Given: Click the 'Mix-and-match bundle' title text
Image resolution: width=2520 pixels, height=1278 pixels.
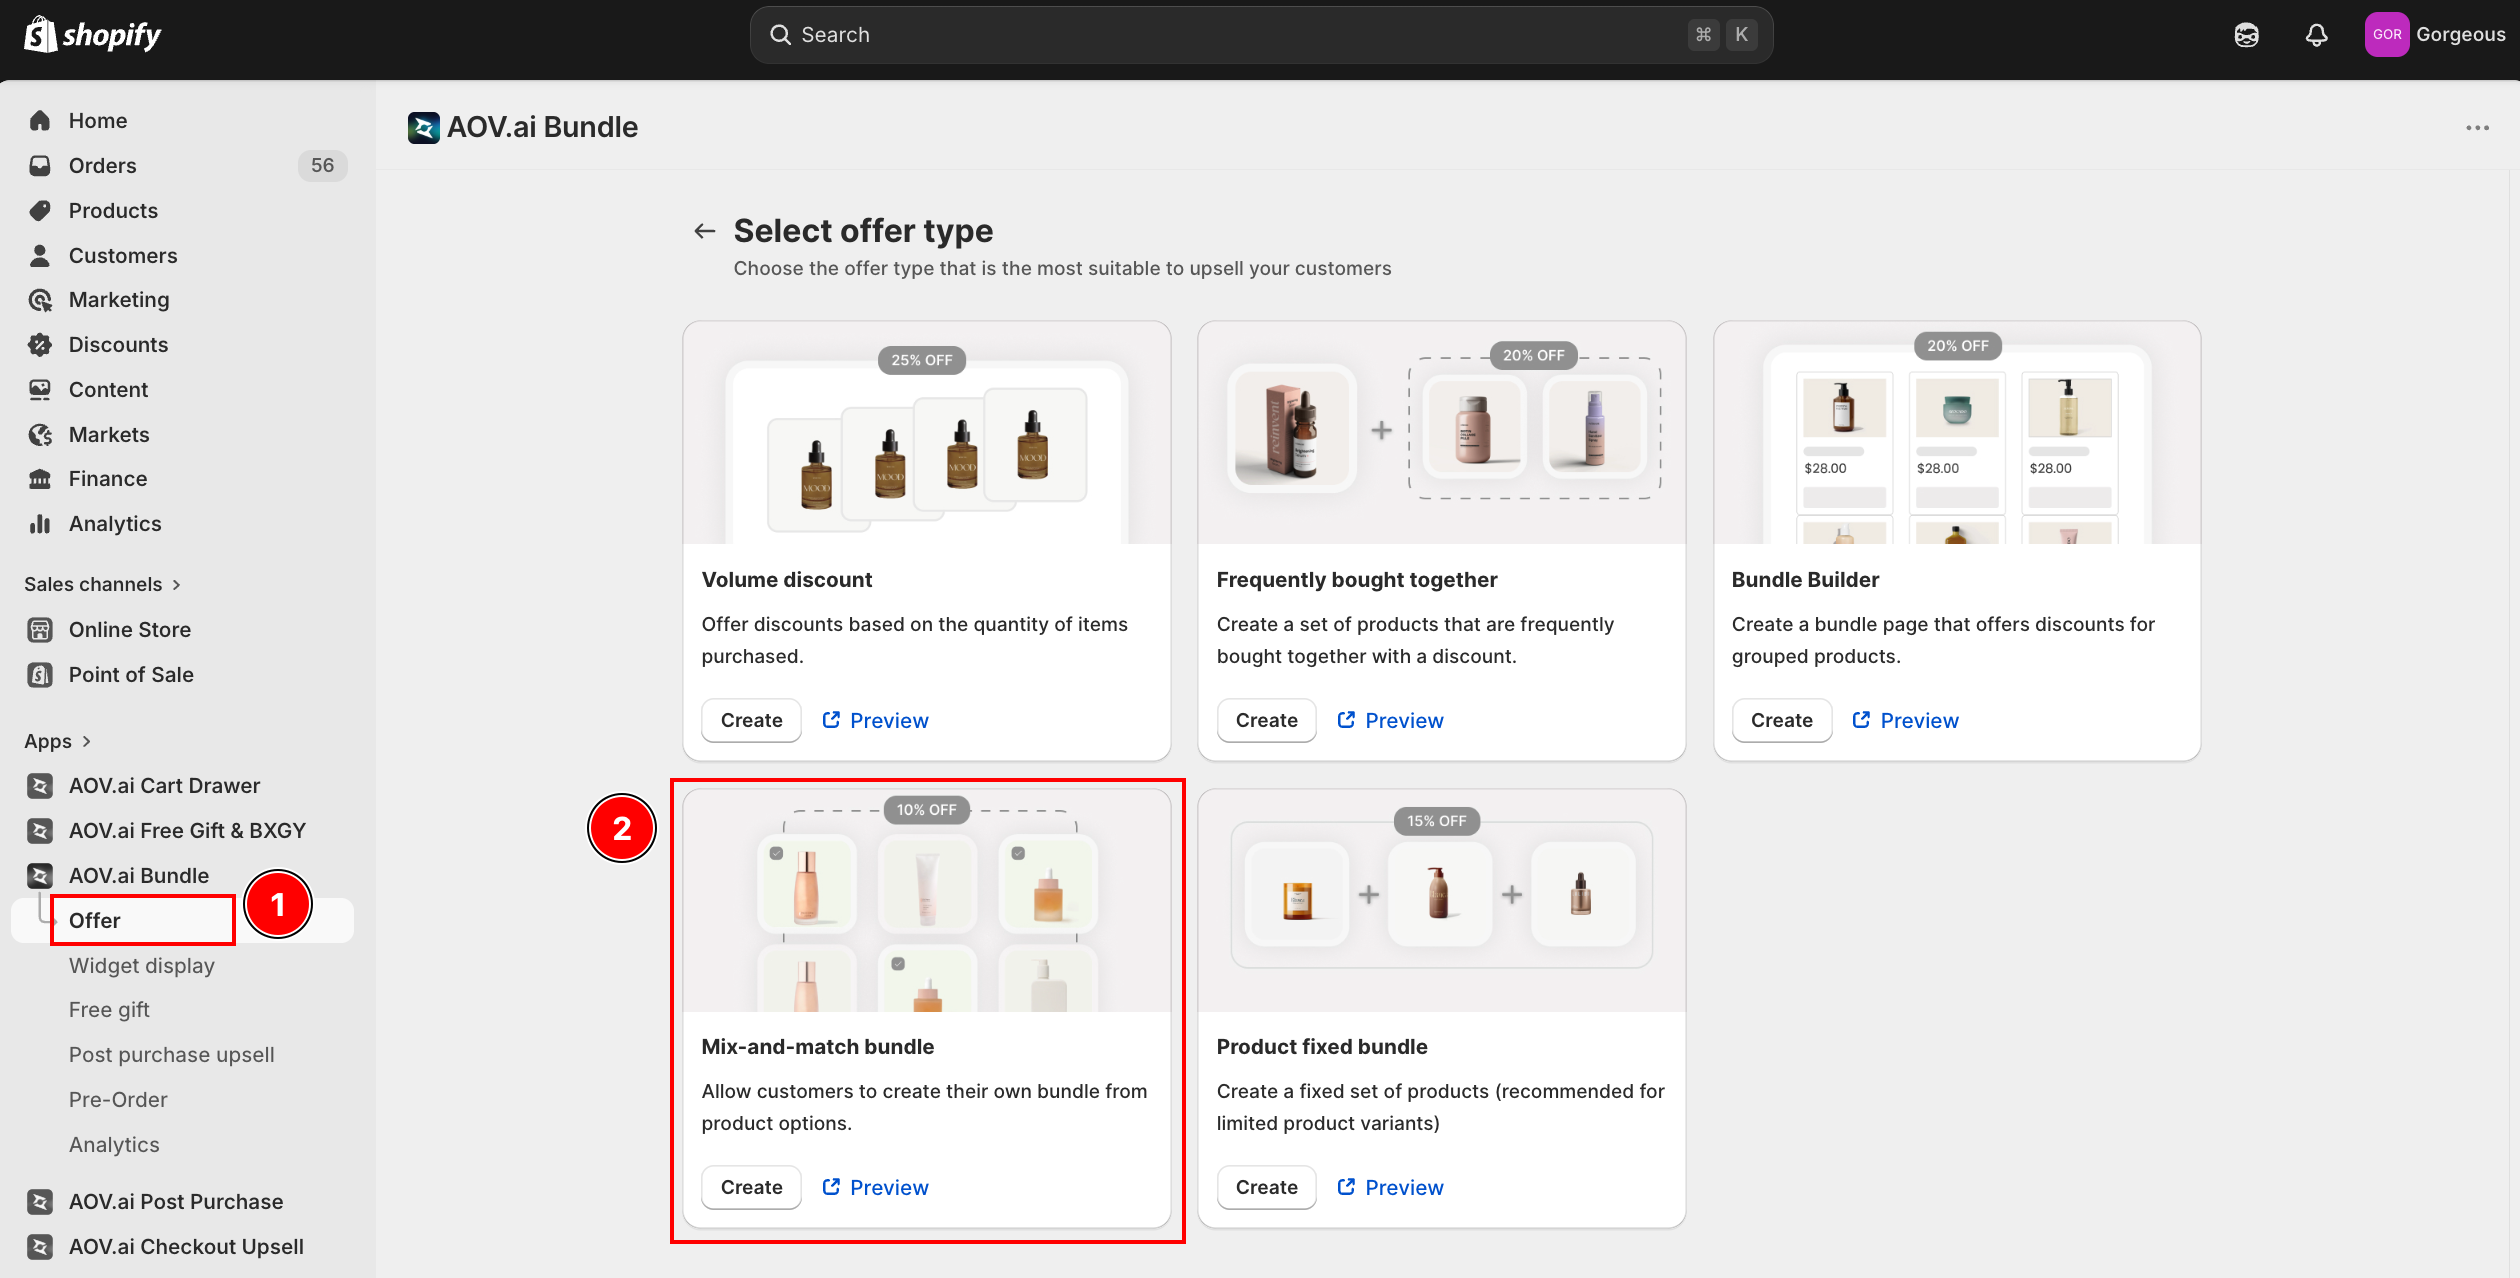Looking at the screenshot, I should tap(817, 1047).
